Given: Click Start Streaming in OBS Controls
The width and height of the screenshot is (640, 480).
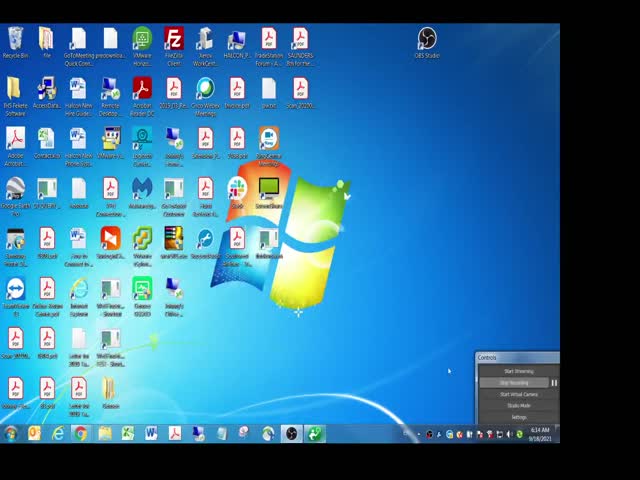Looking at the screenshot, I should coord(518,371).
